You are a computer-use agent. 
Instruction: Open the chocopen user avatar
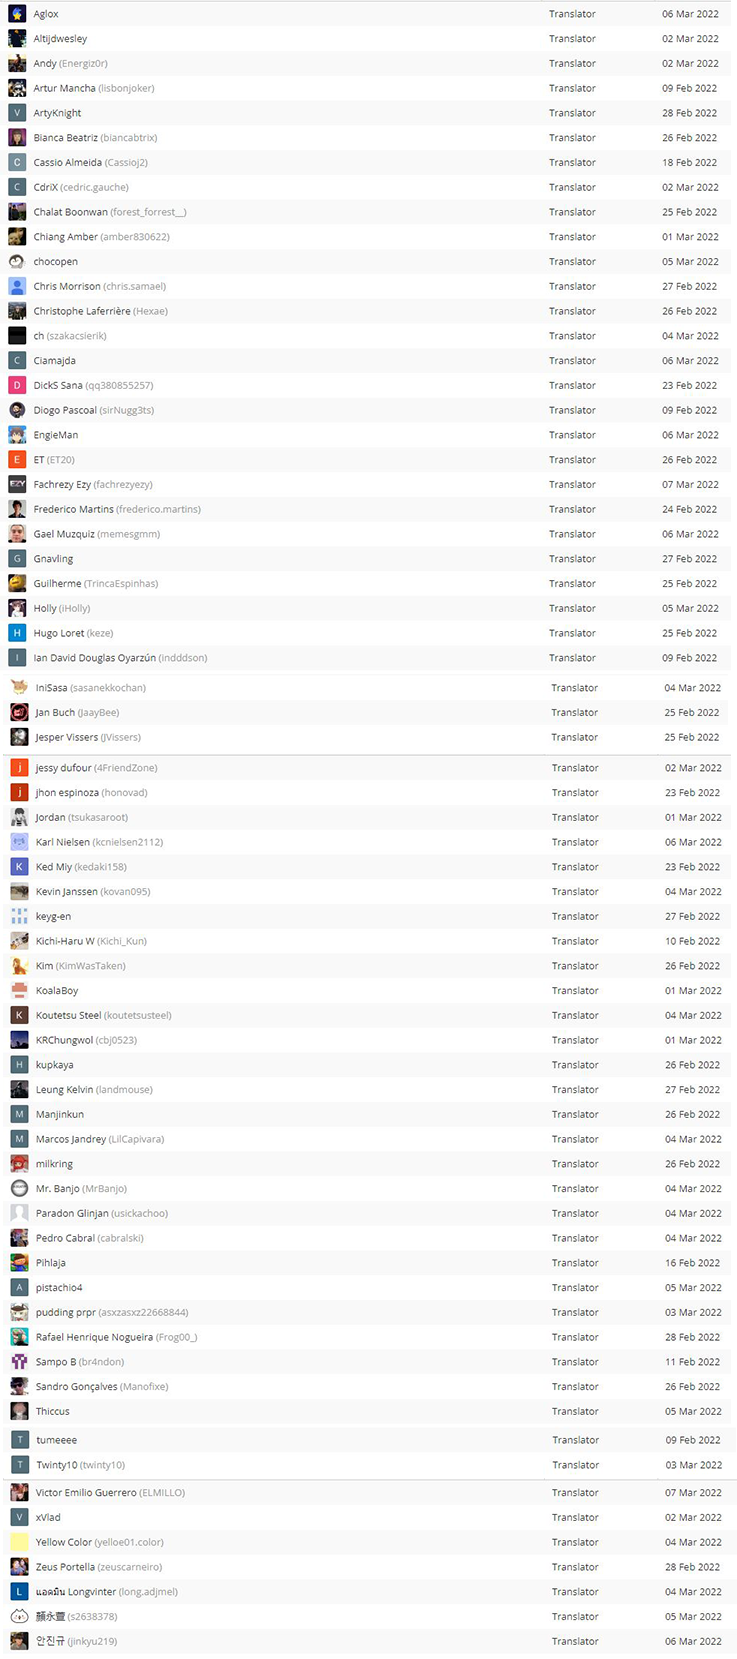(x=17, y=262)
